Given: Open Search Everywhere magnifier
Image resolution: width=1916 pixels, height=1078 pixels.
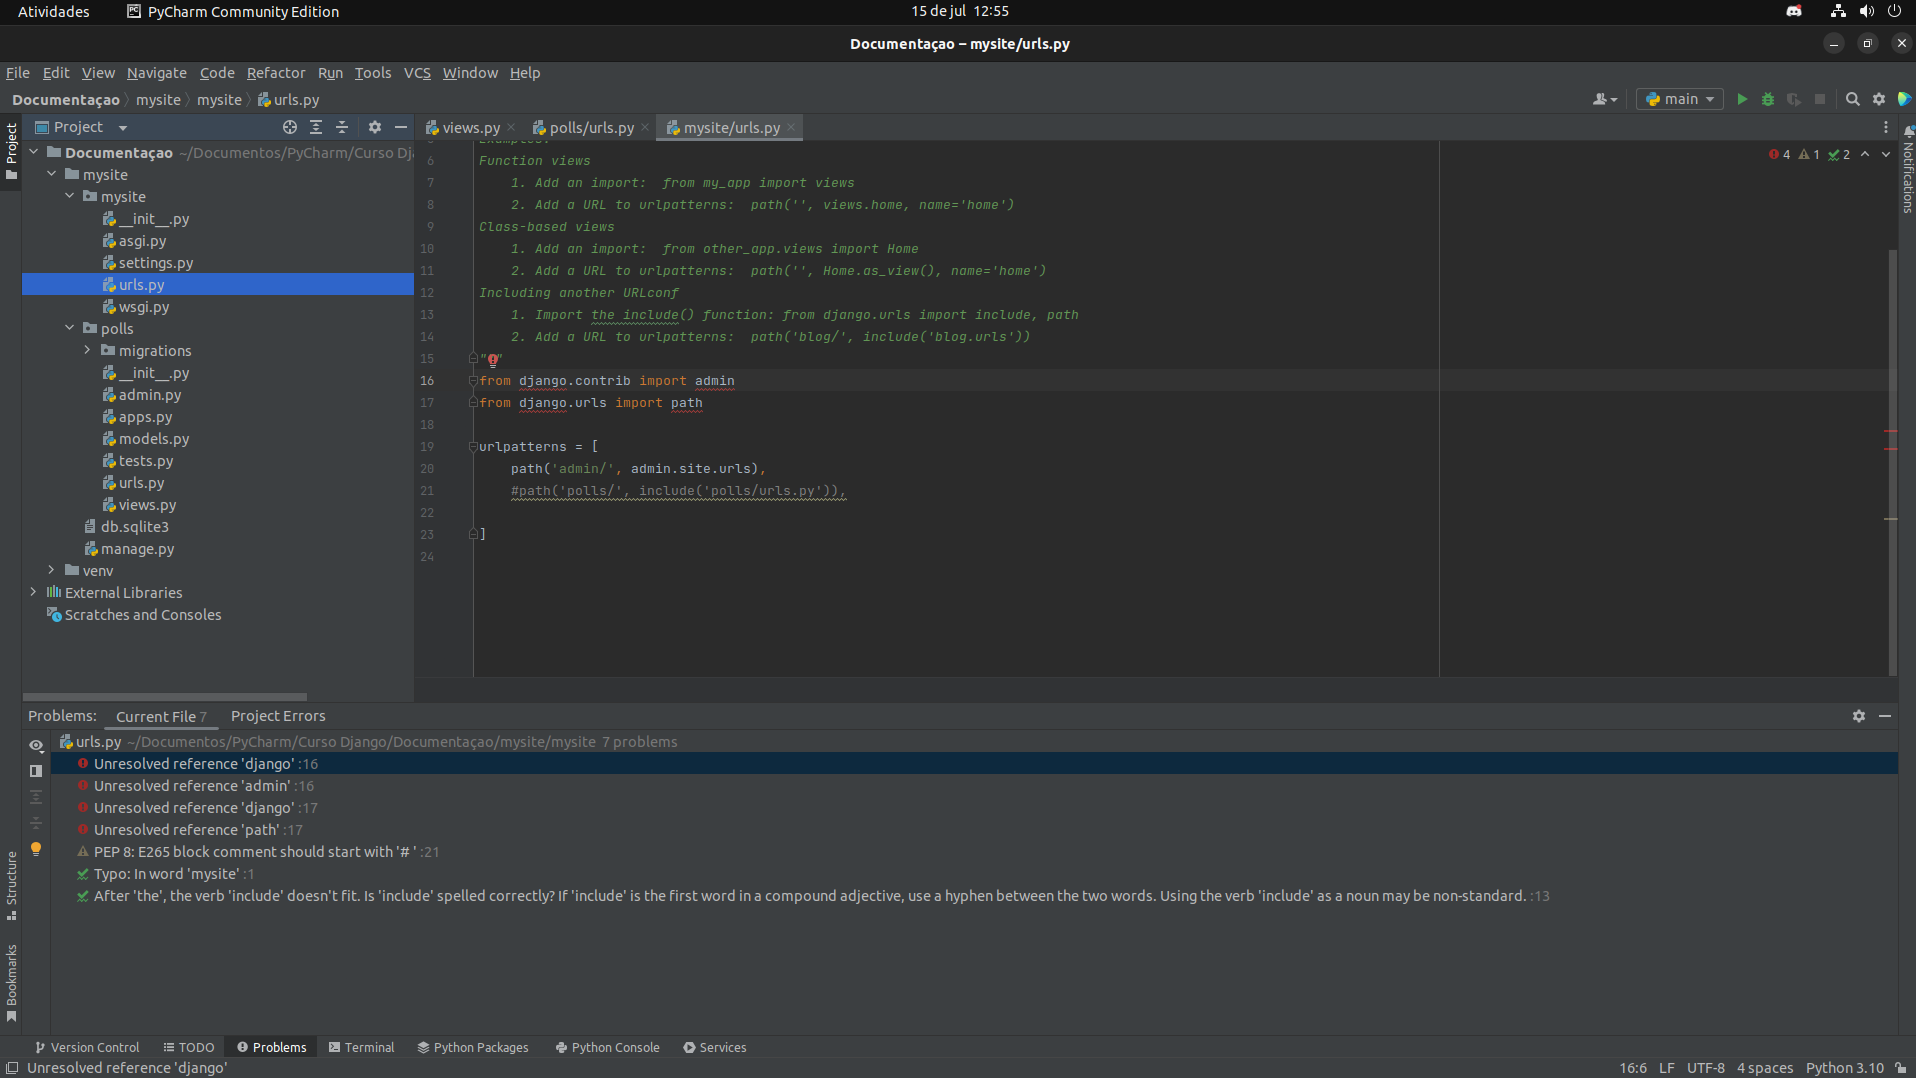Looking at the screenshot, I should click(1852, 99).
